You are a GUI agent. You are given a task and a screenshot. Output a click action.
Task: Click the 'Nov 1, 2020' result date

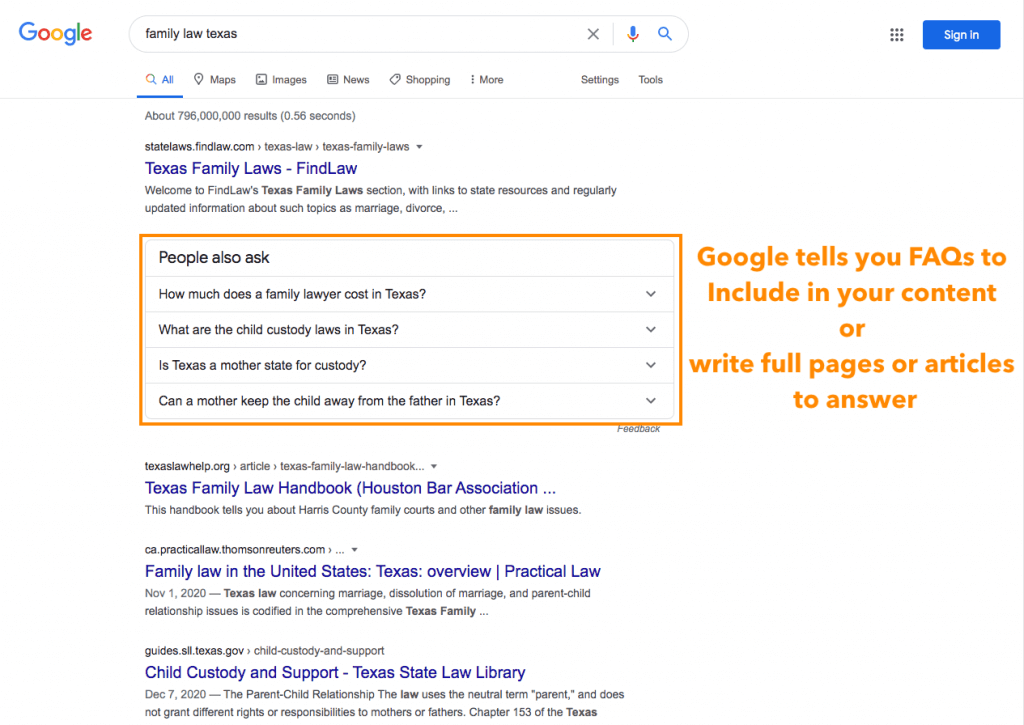[175, 593]
